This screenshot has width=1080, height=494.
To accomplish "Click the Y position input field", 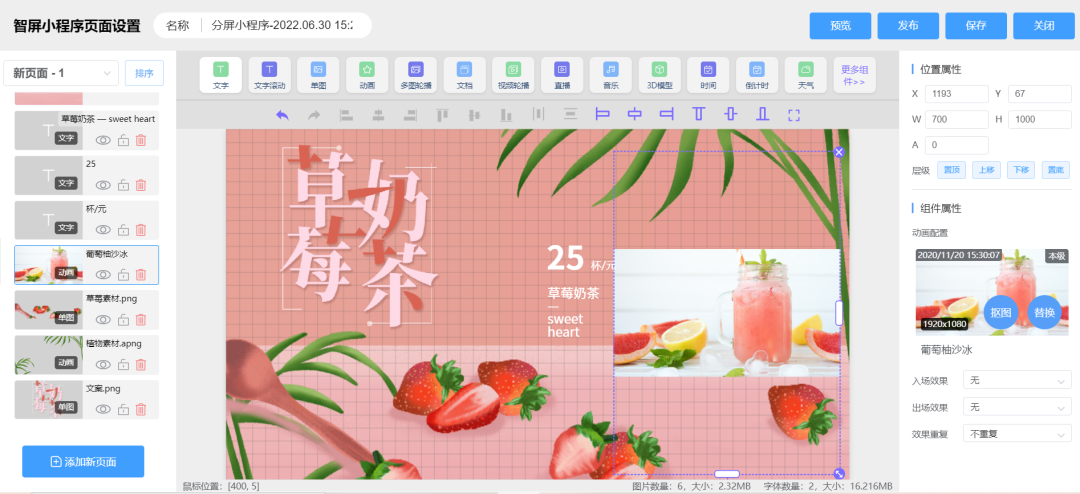I will pyautogui.click(x=1040, y=94).
